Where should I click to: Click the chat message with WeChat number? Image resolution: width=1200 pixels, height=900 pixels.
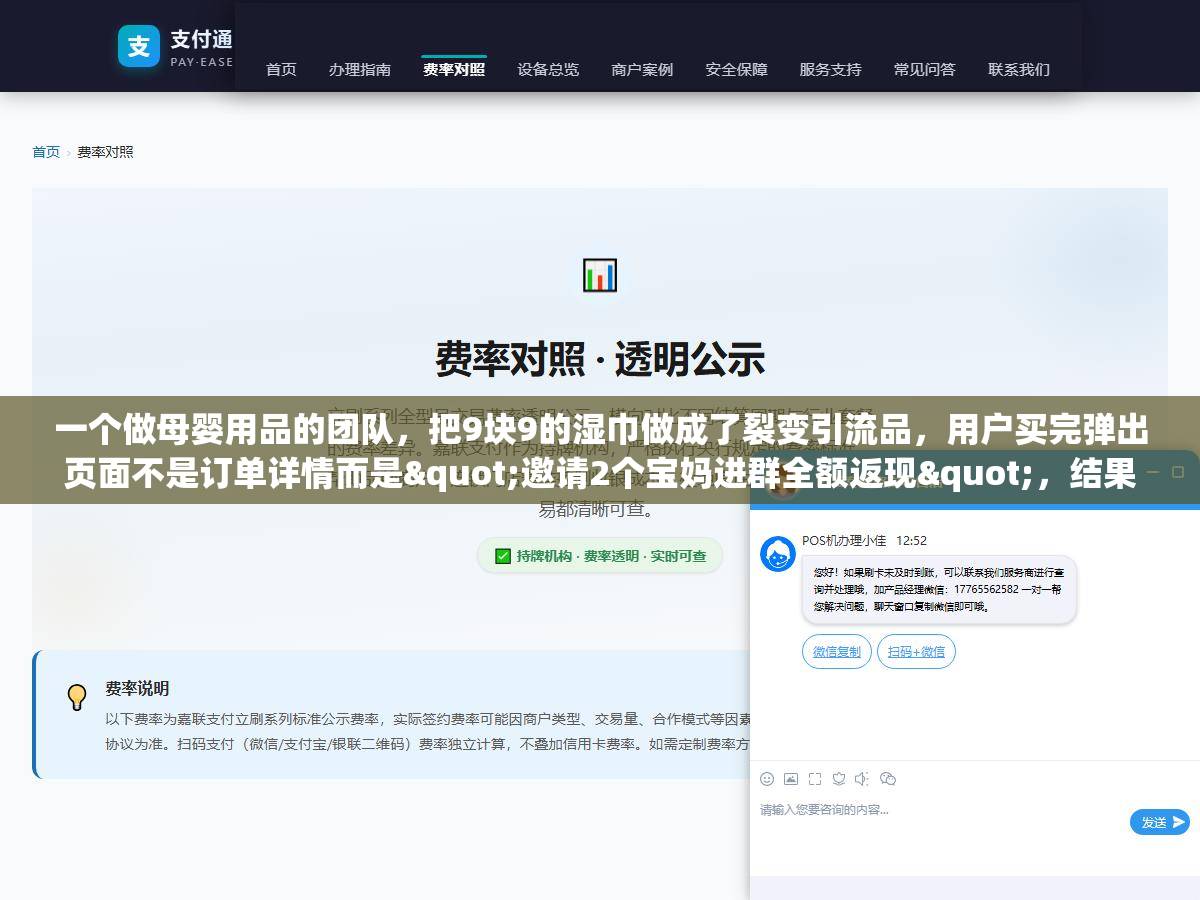point(939,590)
